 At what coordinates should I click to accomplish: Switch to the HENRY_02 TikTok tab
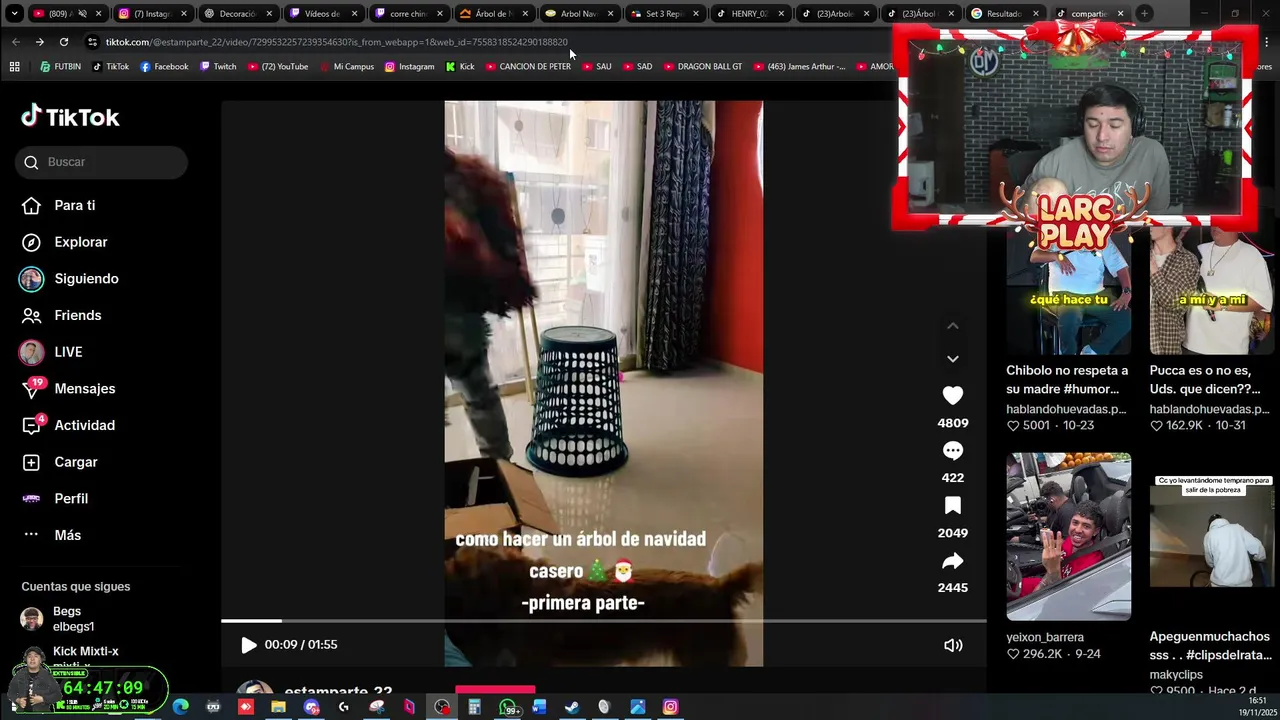pos(749,14)
